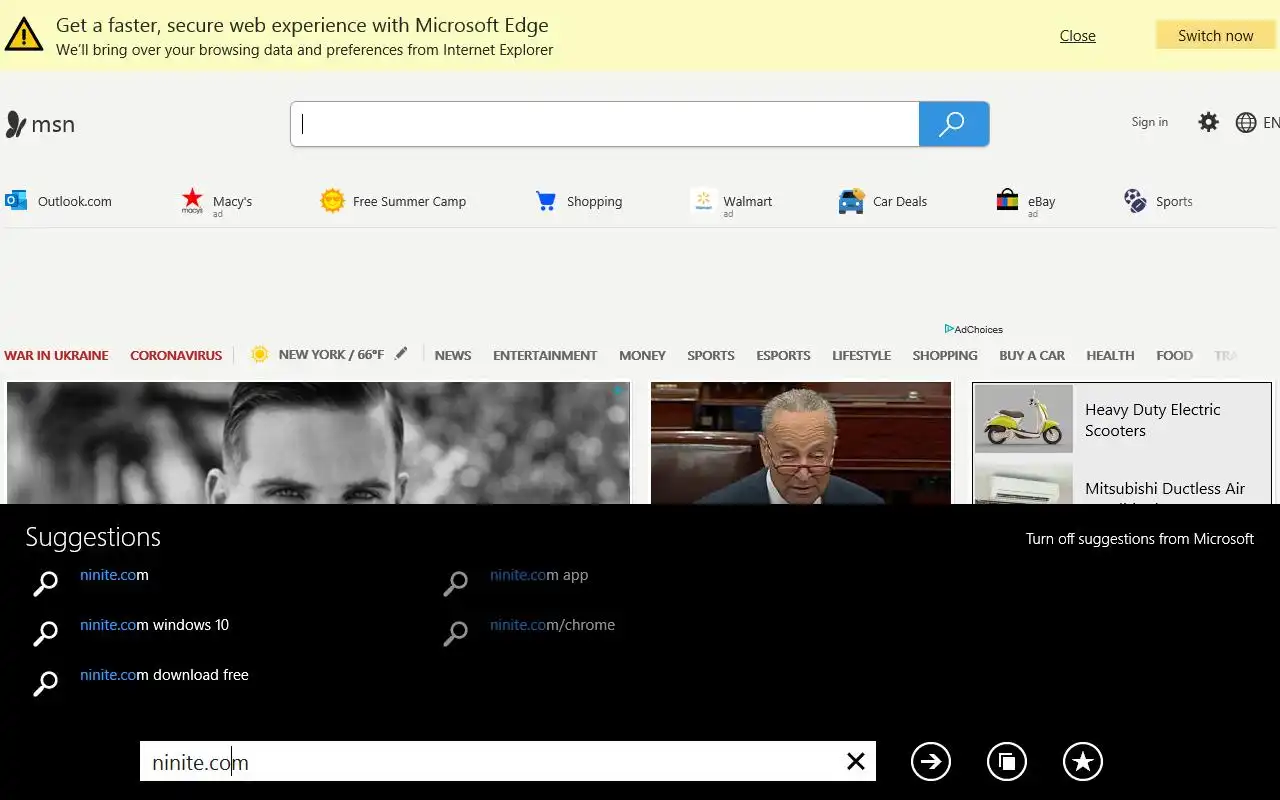Image resolution: width=1280 pixels, height=800 pixels.
Task: Open the HEALTH tab
Action: coord(1110,355)
